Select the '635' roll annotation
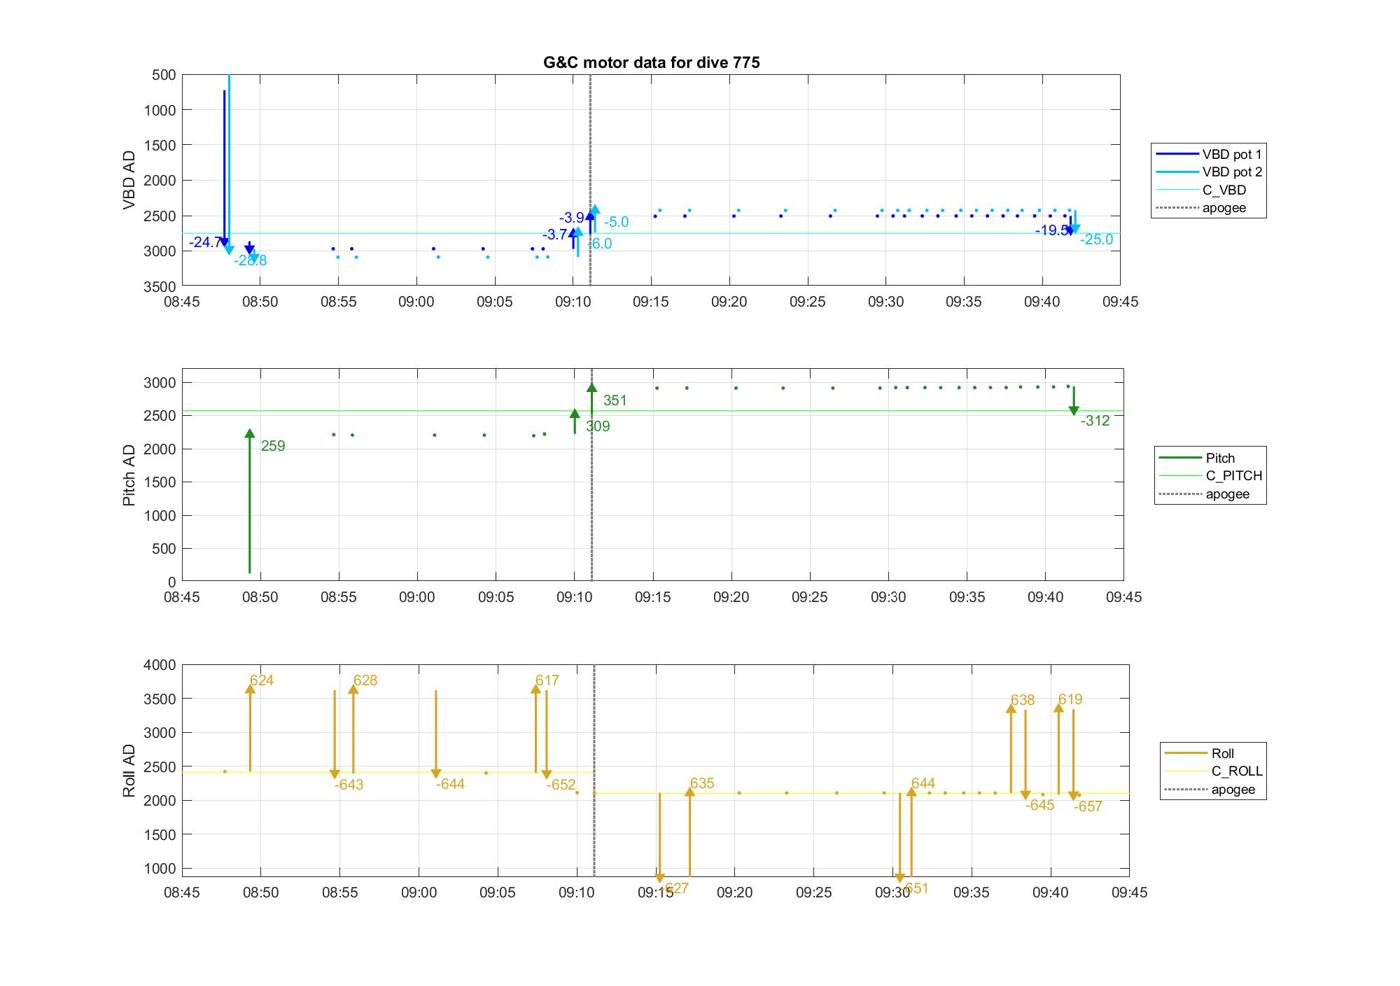 tap(702, 783)
